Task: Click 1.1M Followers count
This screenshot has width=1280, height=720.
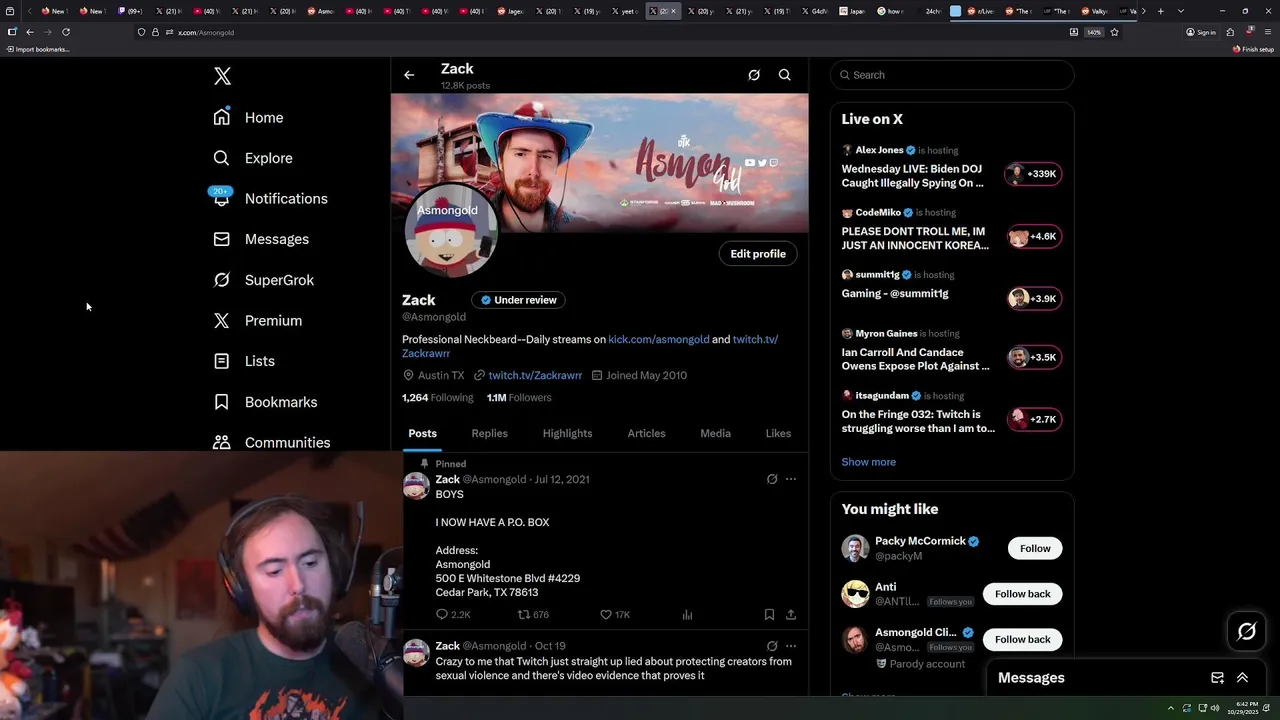Action: pos(519,397)
